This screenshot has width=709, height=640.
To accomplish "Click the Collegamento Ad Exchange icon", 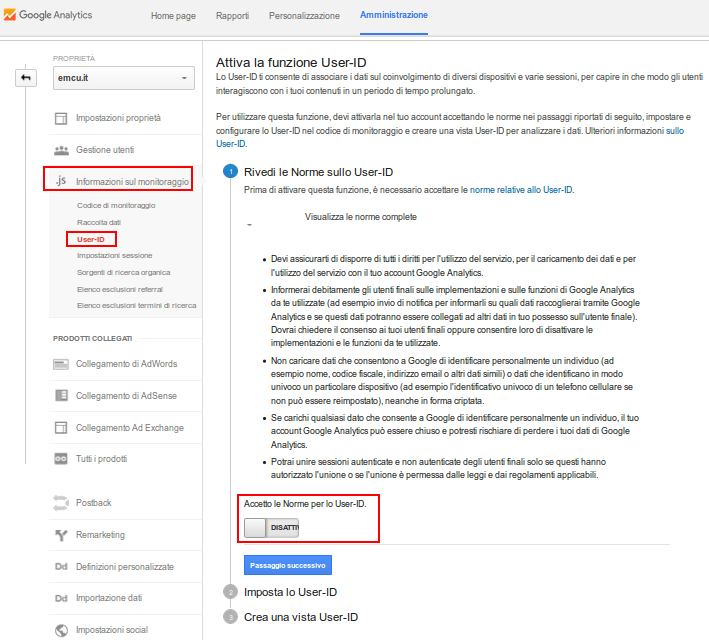I will pos(61,427).
